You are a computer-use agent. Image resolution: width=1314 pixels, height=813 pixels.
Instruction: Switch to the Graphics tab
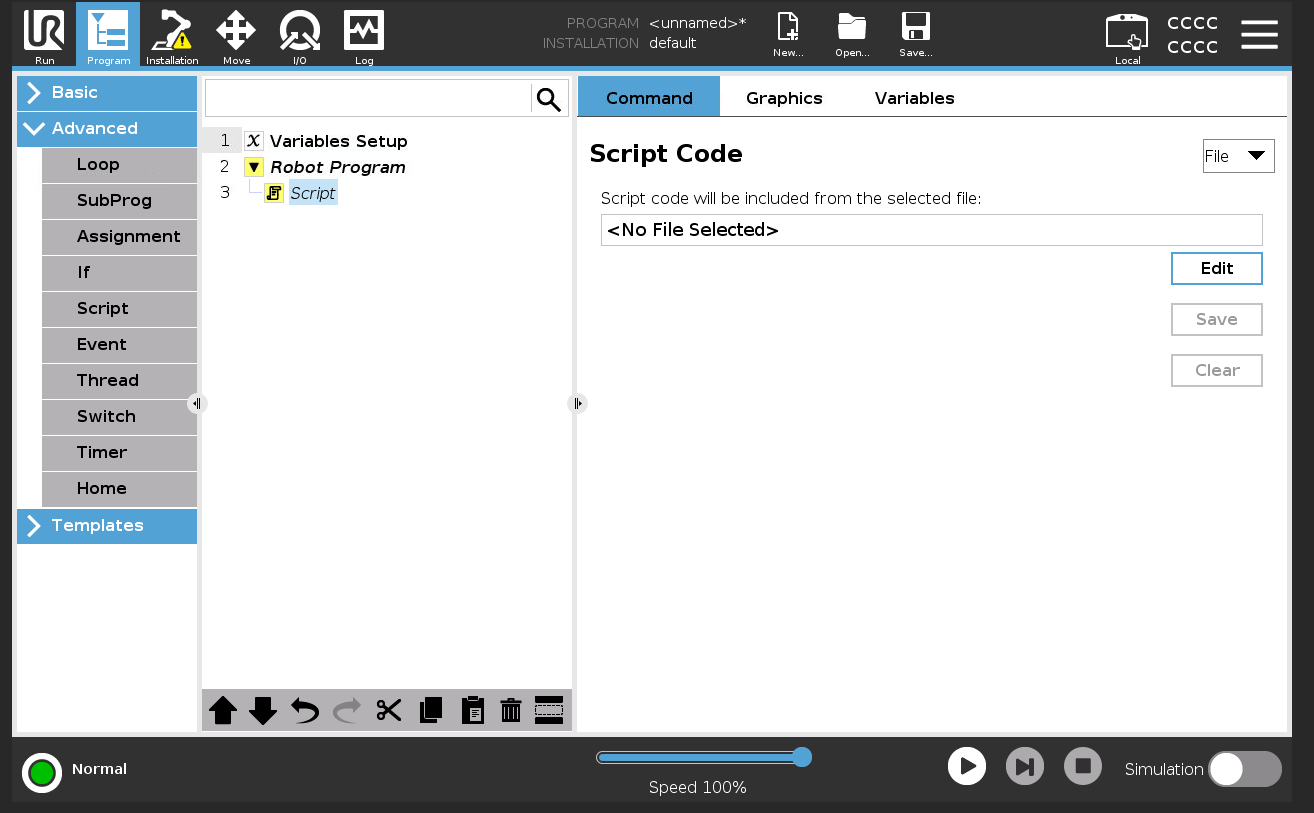(x=784, y=97)
